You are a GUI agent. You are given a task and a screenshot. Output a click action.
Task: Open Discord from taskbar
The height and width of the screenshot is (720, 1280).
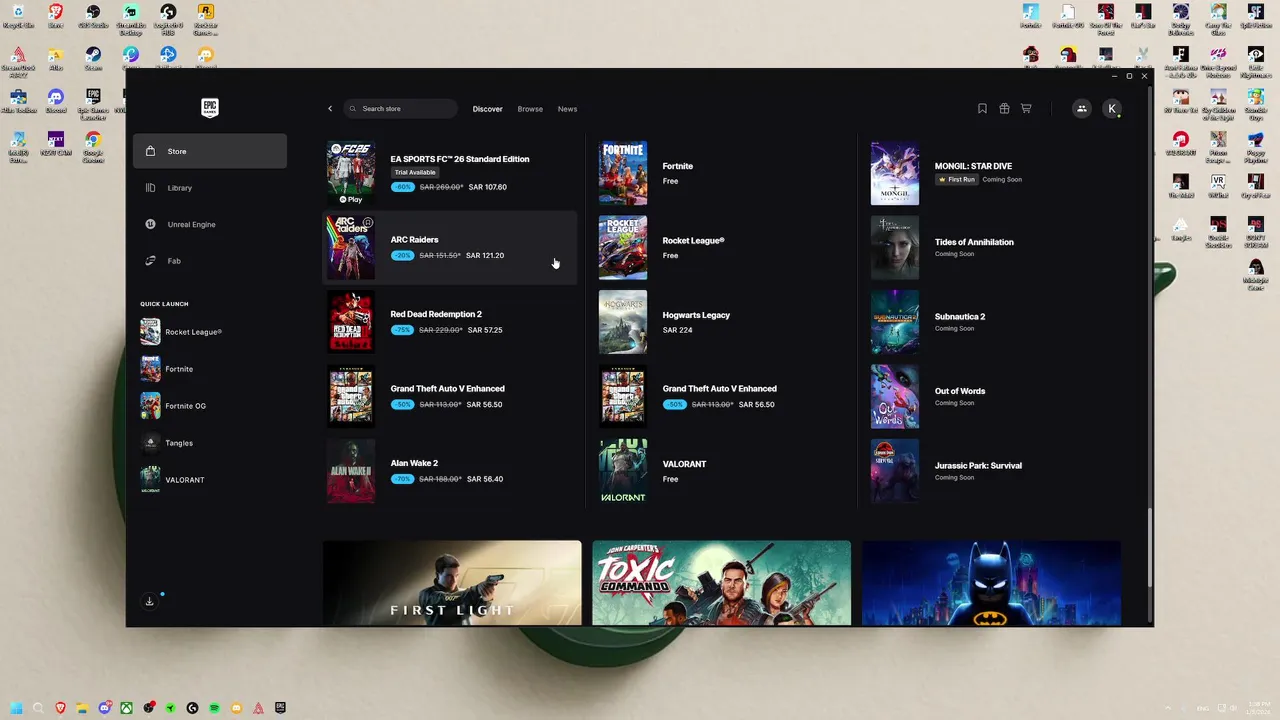[104, 708]
